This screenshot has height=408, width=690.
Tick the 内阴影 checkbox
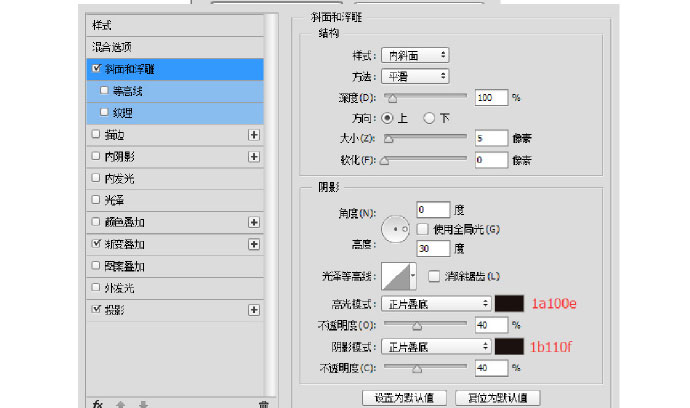[96, 156]
